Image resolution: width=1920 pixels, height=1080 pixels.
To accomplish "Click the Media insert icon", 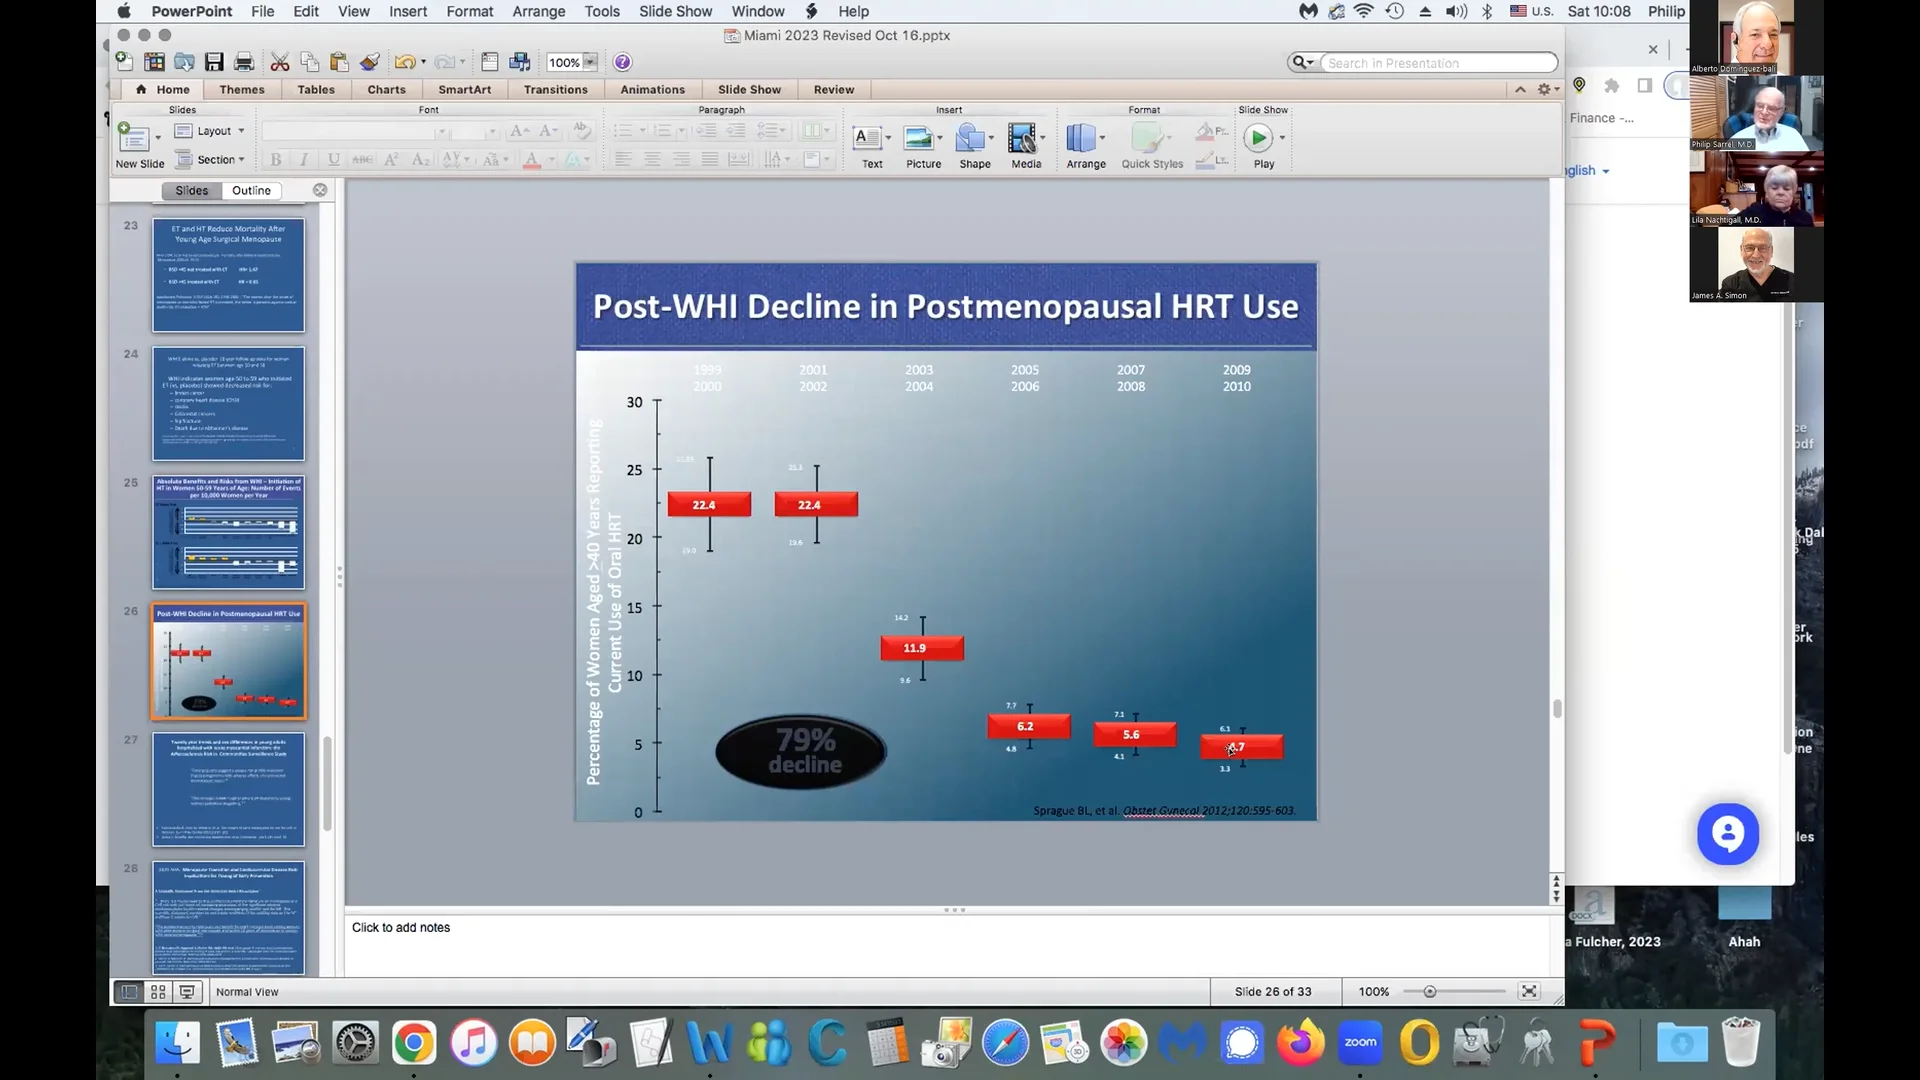I will coord(1021,137).
